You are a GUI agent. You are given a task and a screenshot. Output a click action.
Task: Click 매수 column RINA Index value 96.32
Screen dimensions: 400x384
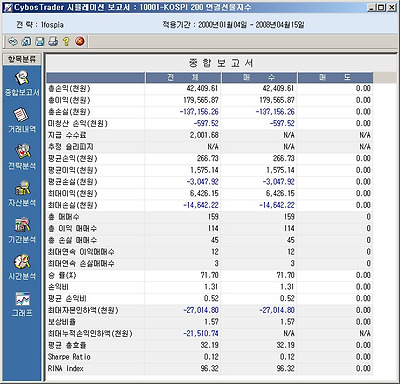(x=286, y=369)
